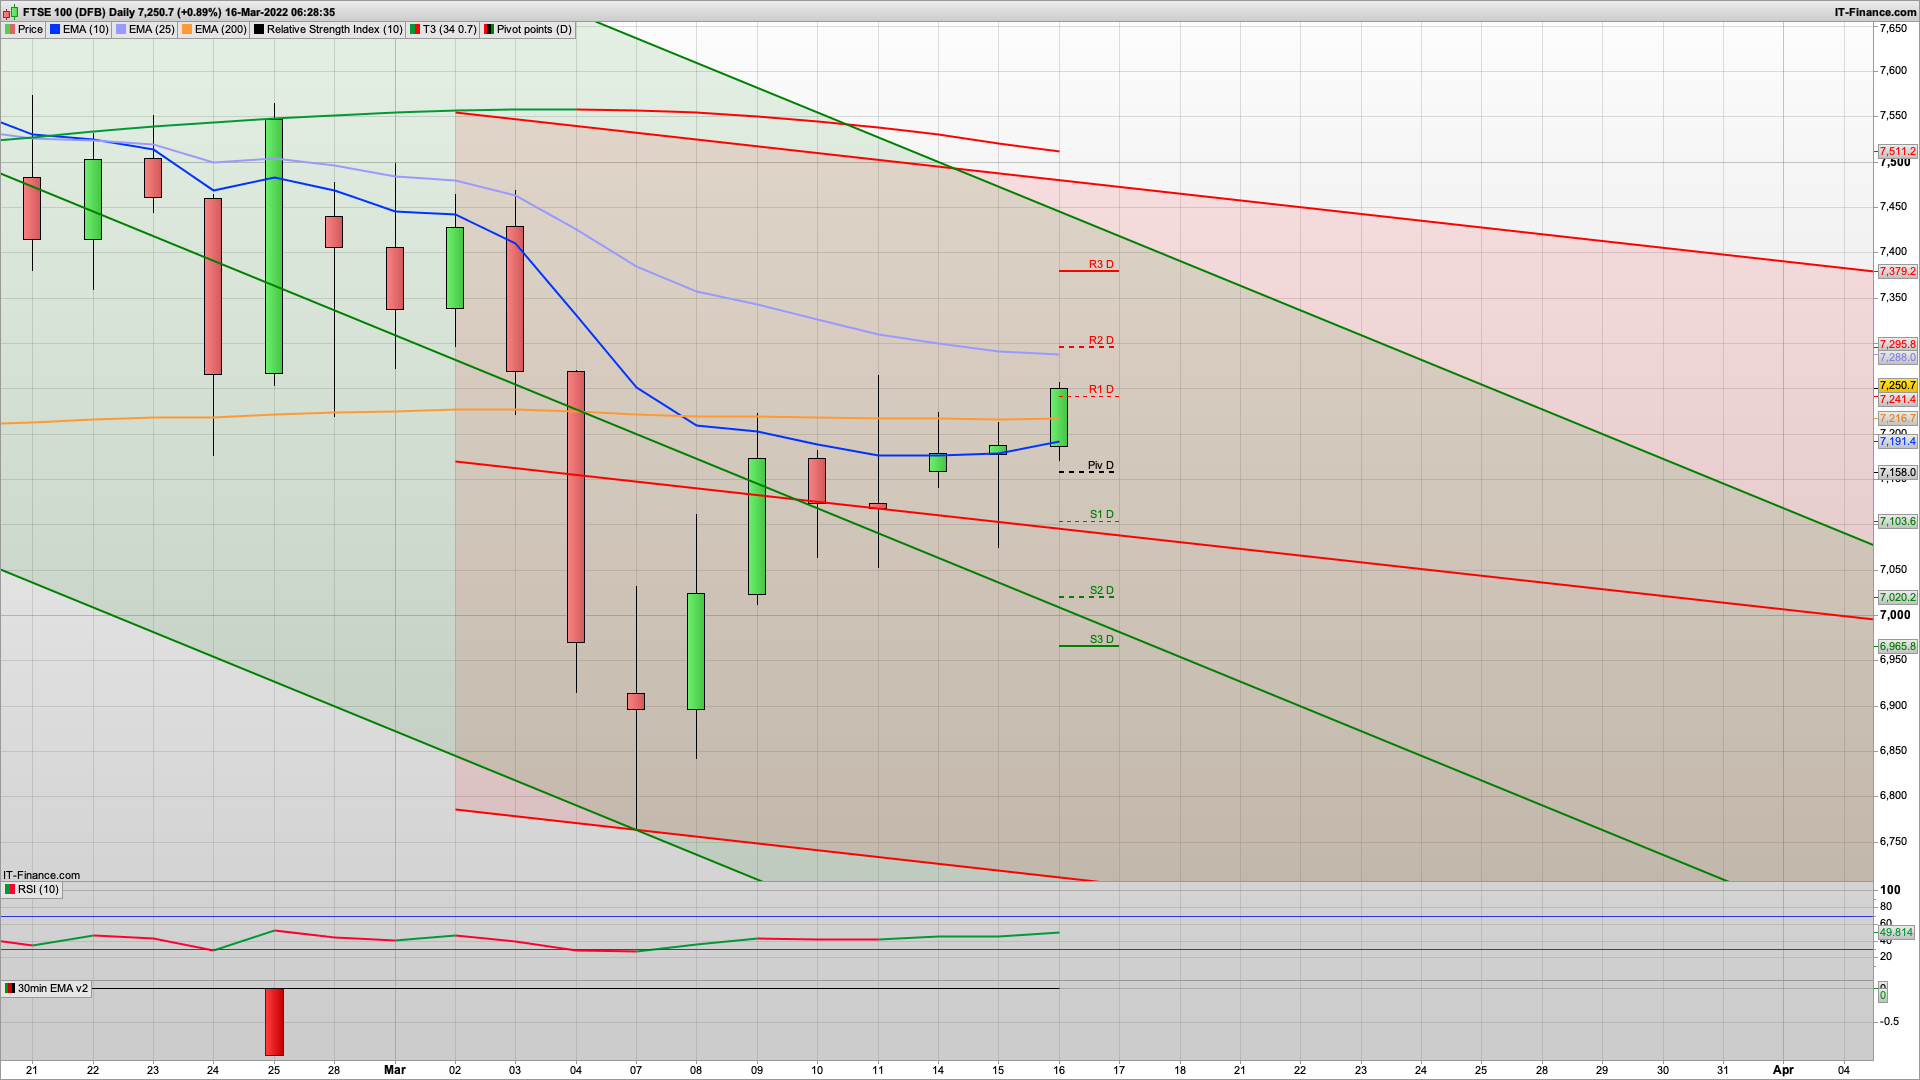Image resolution: width=1920 pixels, height=1080 pixels.
Task: Click the 6,965.8 S3 price tag
Action: click(1897, 647)
